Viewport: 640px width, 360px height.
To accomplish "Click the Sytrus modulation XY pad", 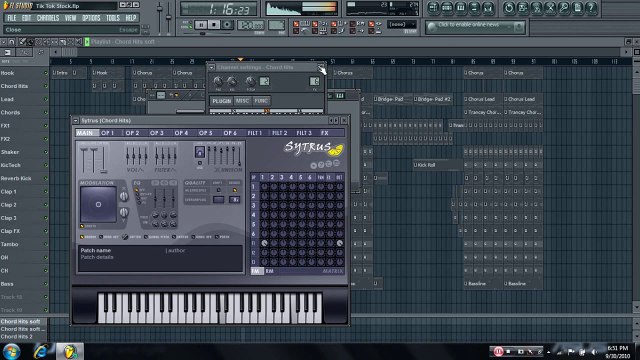I will click(98, 204).
